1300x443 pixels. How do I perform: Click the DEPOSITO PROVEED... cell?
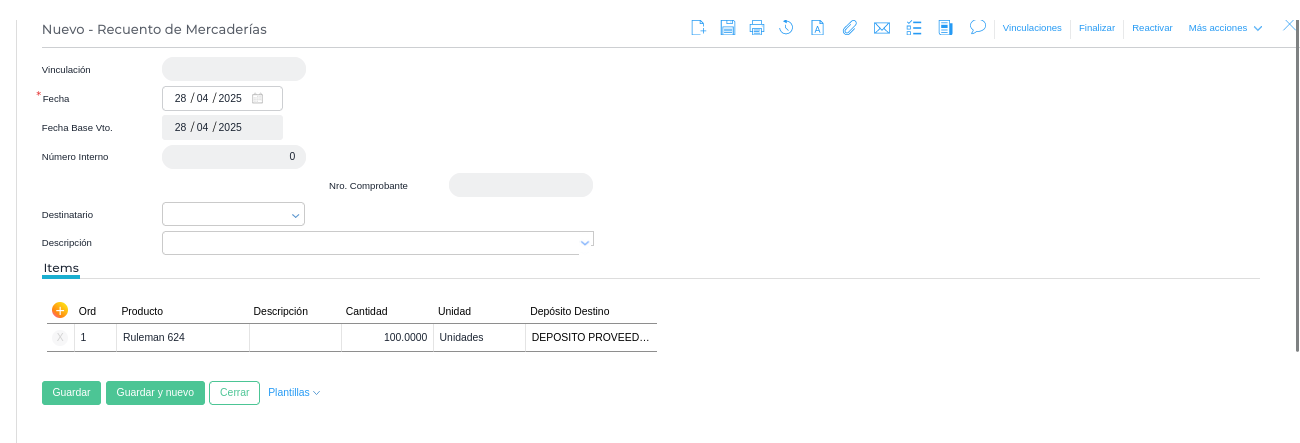pyautogui.click(x=591, y=338)
